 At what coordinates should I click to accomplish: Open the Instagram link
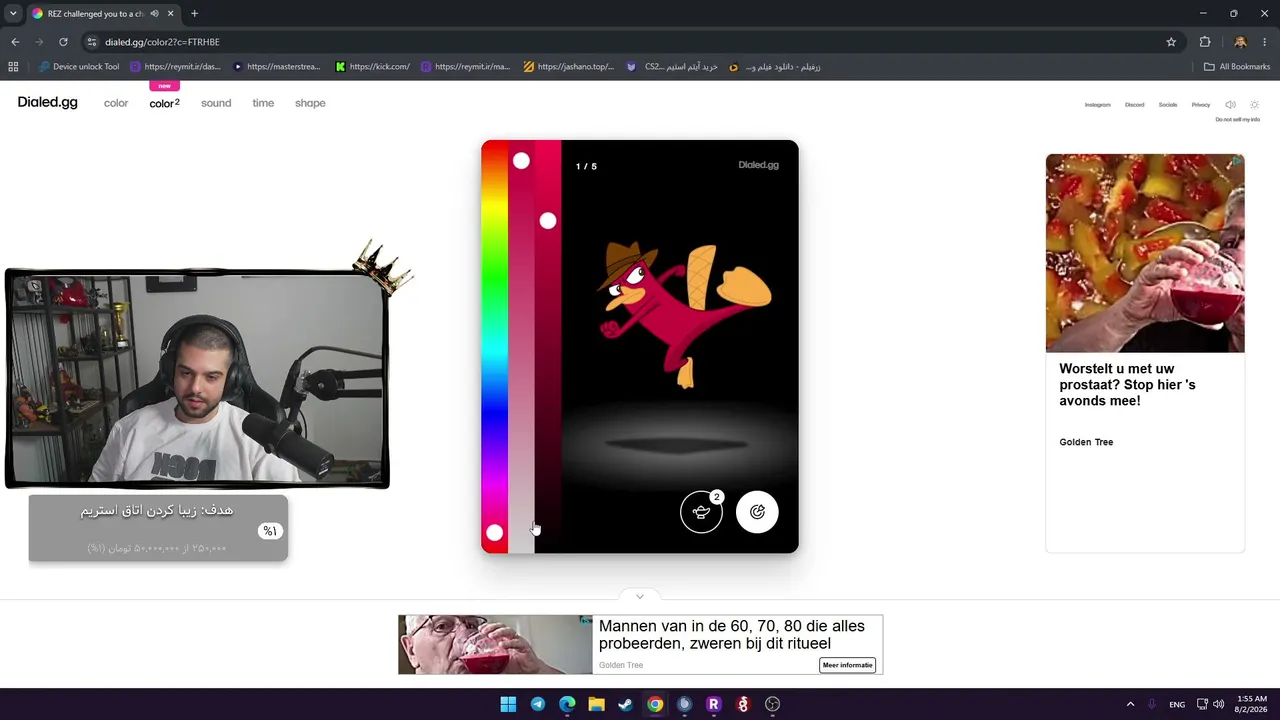tap(1097, 105)
